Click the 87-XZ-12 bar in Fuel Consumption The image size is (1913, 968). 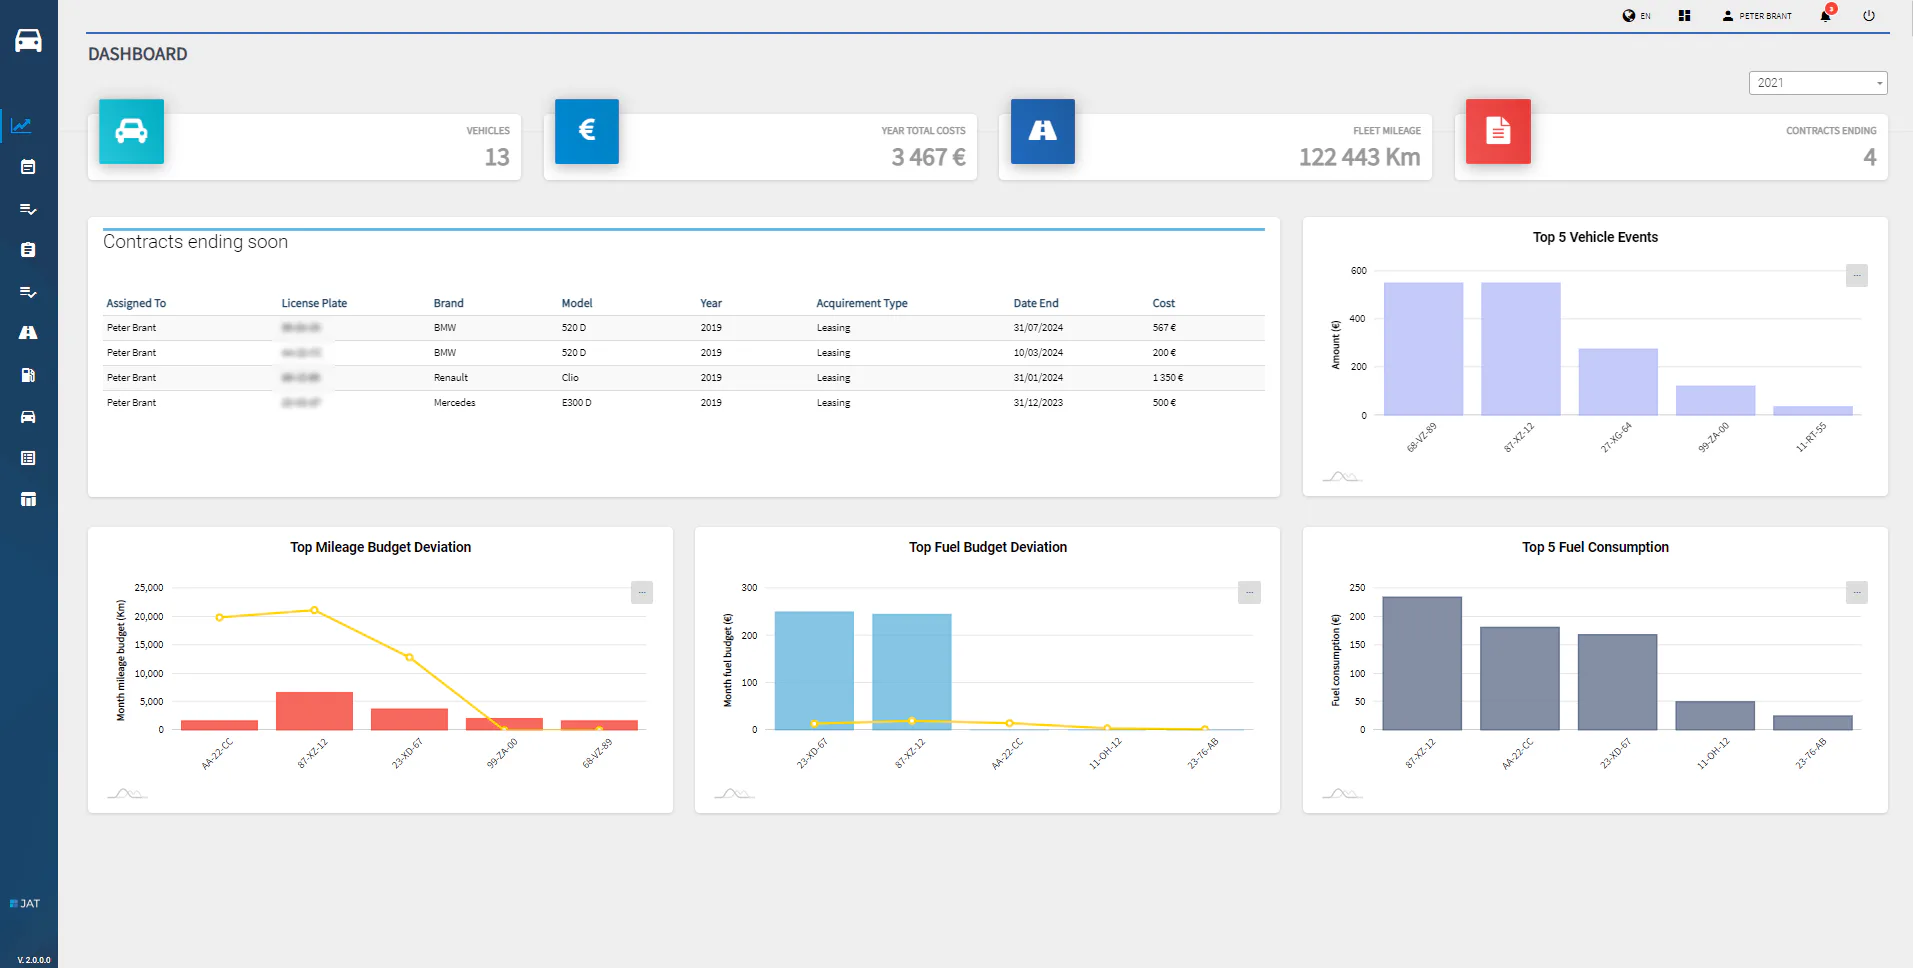(1422, 663)
